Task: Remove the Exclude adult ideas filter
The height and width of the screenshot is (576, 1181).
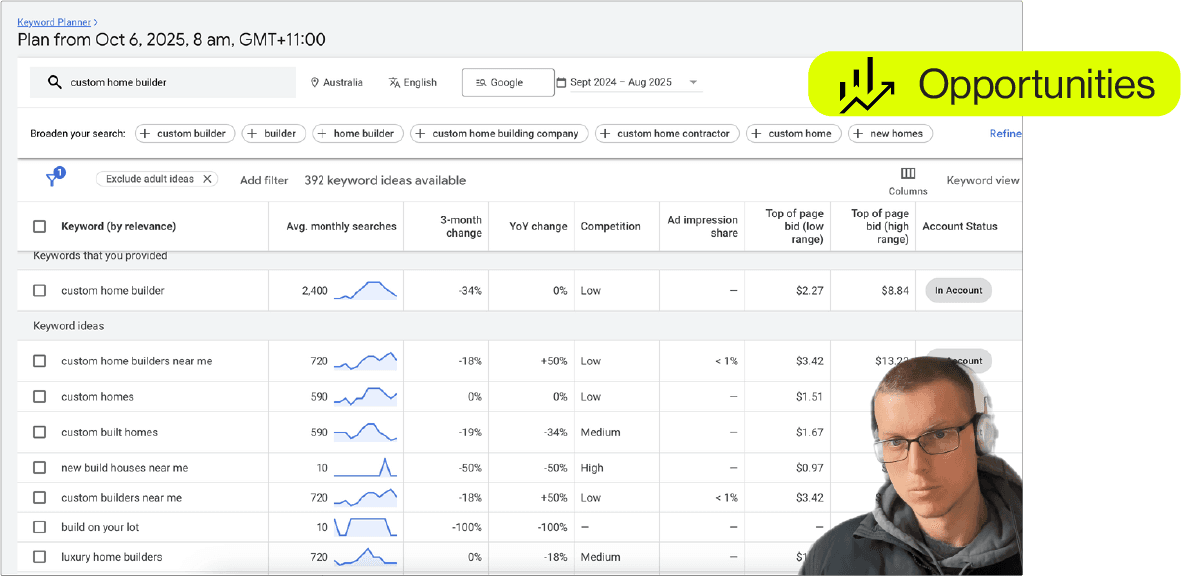Action: (x=207, y=179)
